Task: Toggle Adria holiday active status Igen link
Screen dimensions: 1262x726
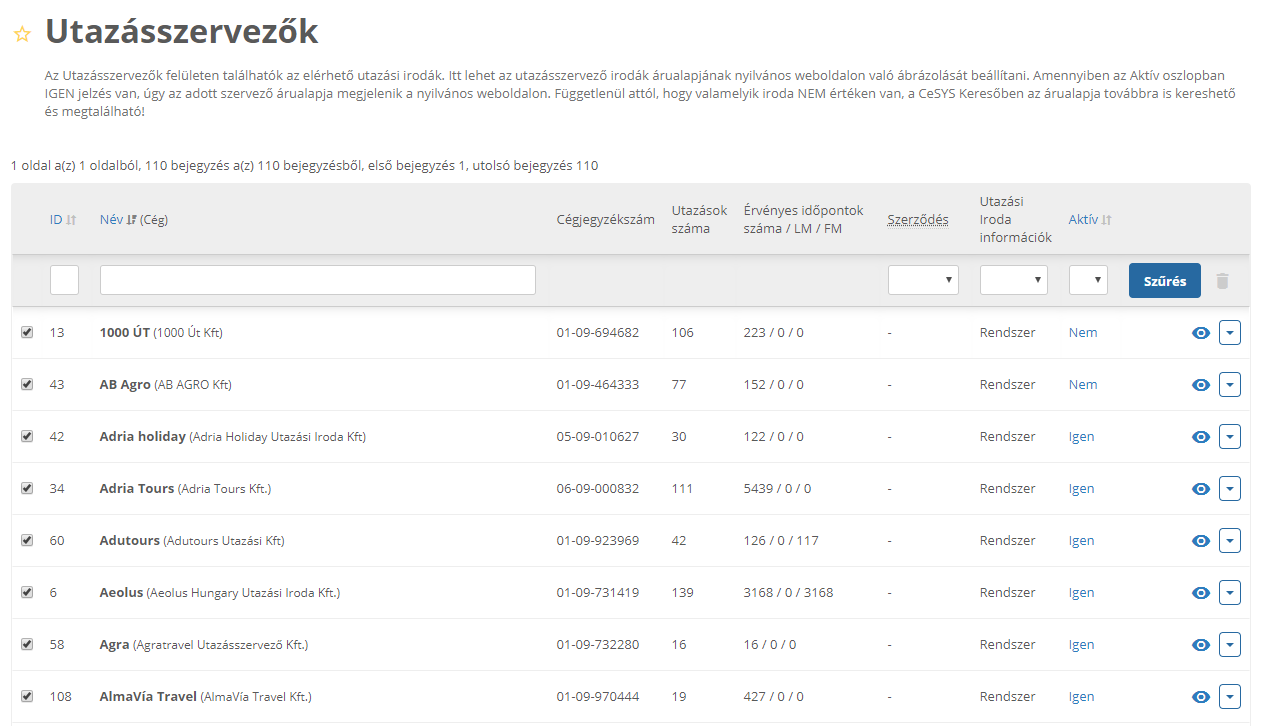Action: click(x=1081, y=437)
